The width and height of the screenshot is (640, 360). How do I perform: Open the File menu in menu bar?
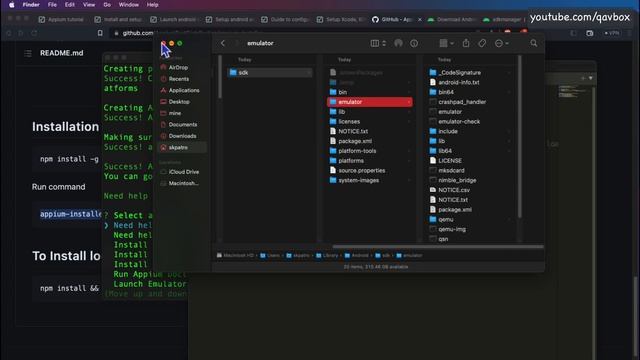[52, 5]
